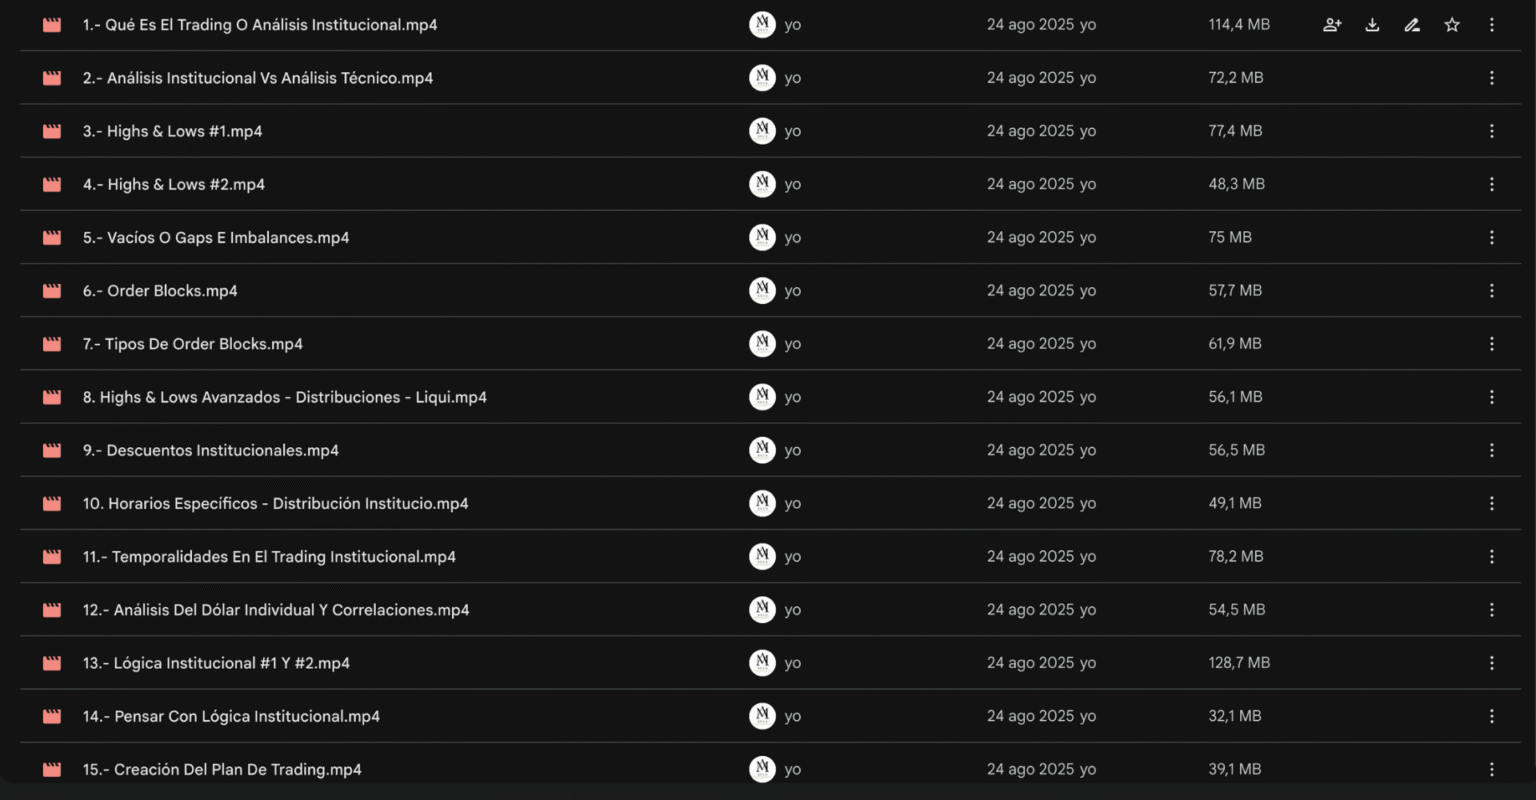Open three-dot menu for Highs & Lows #2
Screen dimensions: 1536x800
click(x=1491, y=184)
